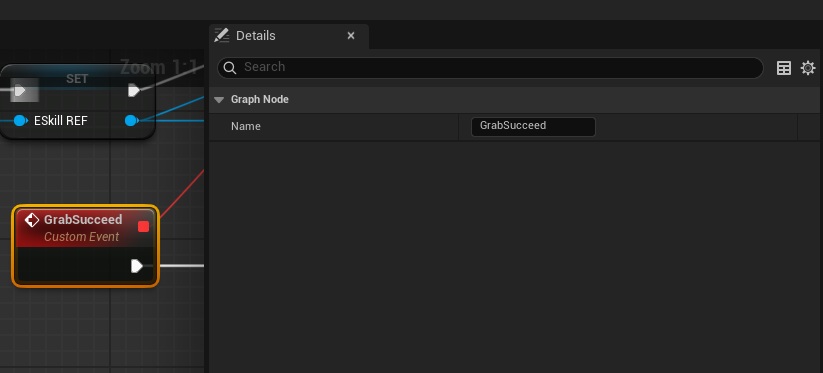Click the Details tab pencil icon
823x373 pixels.
(x=221, y=36)
